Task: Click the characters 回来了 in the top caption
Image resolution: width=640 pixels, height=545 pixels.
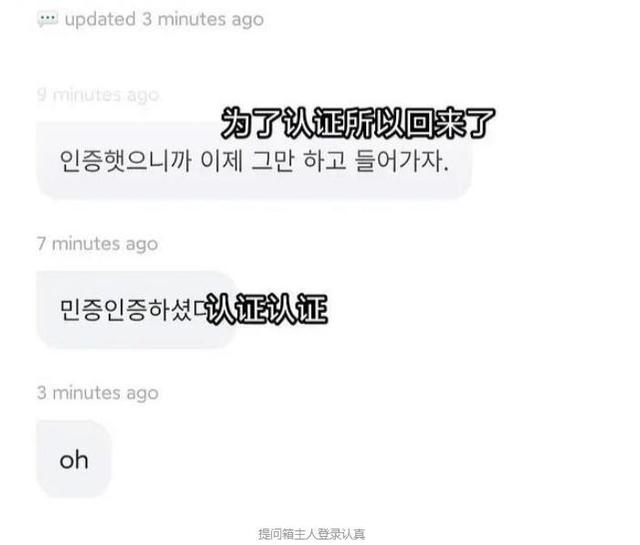Action: 451,123
